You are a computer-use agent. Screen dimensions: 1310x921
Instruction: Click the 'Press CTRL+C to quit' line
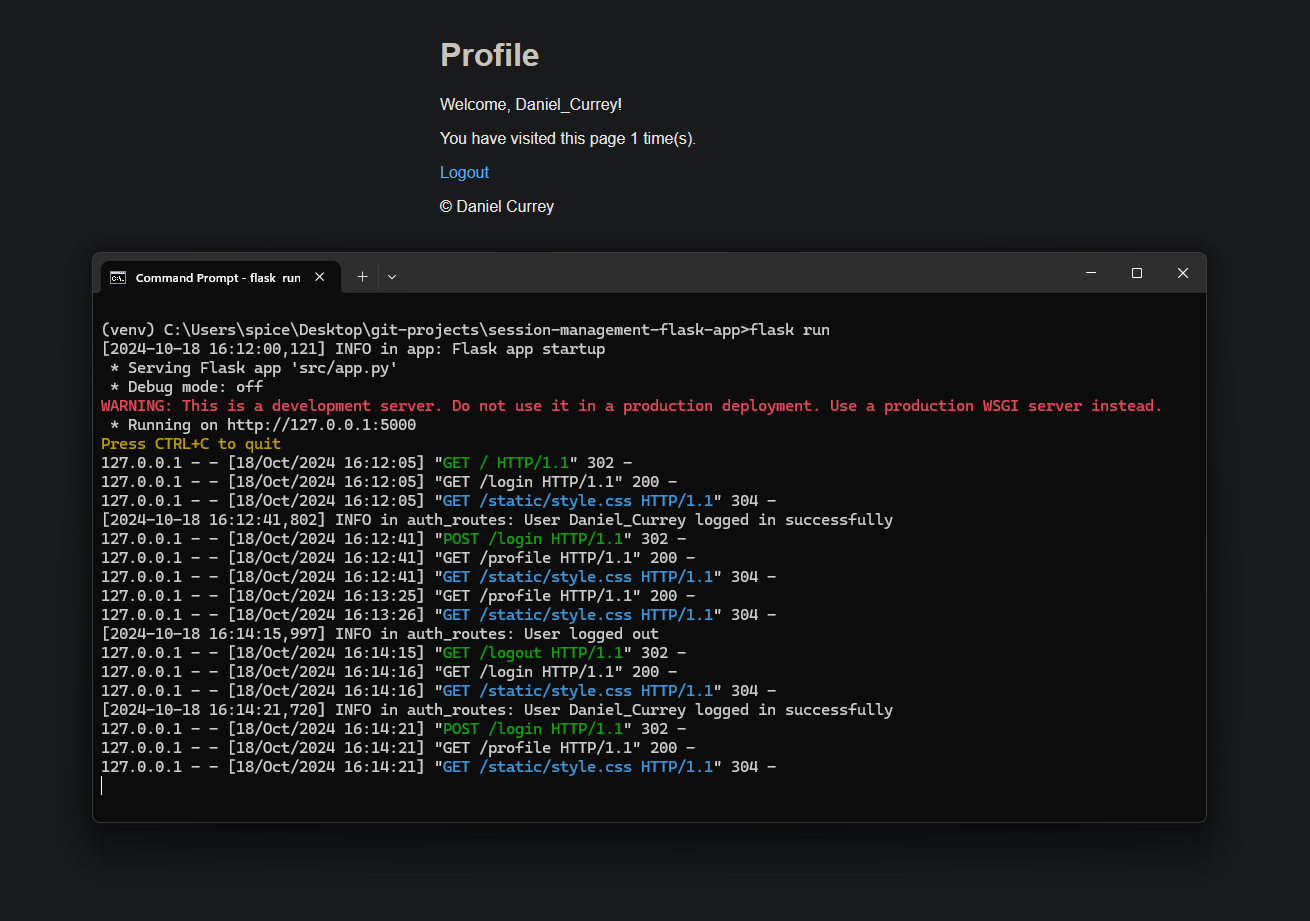coord(191,444)
